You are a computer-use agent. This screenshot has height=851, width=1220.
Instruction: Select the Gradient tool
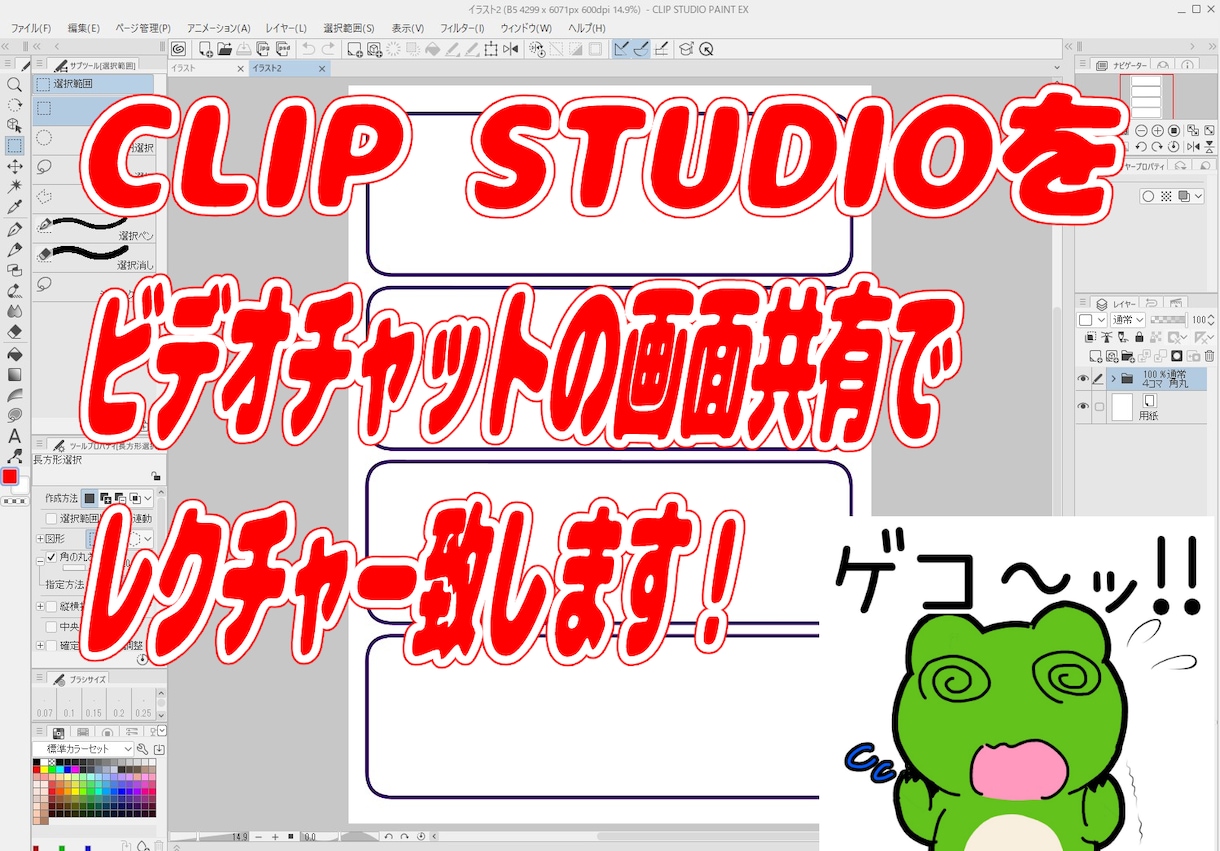[x=14, y=374]
